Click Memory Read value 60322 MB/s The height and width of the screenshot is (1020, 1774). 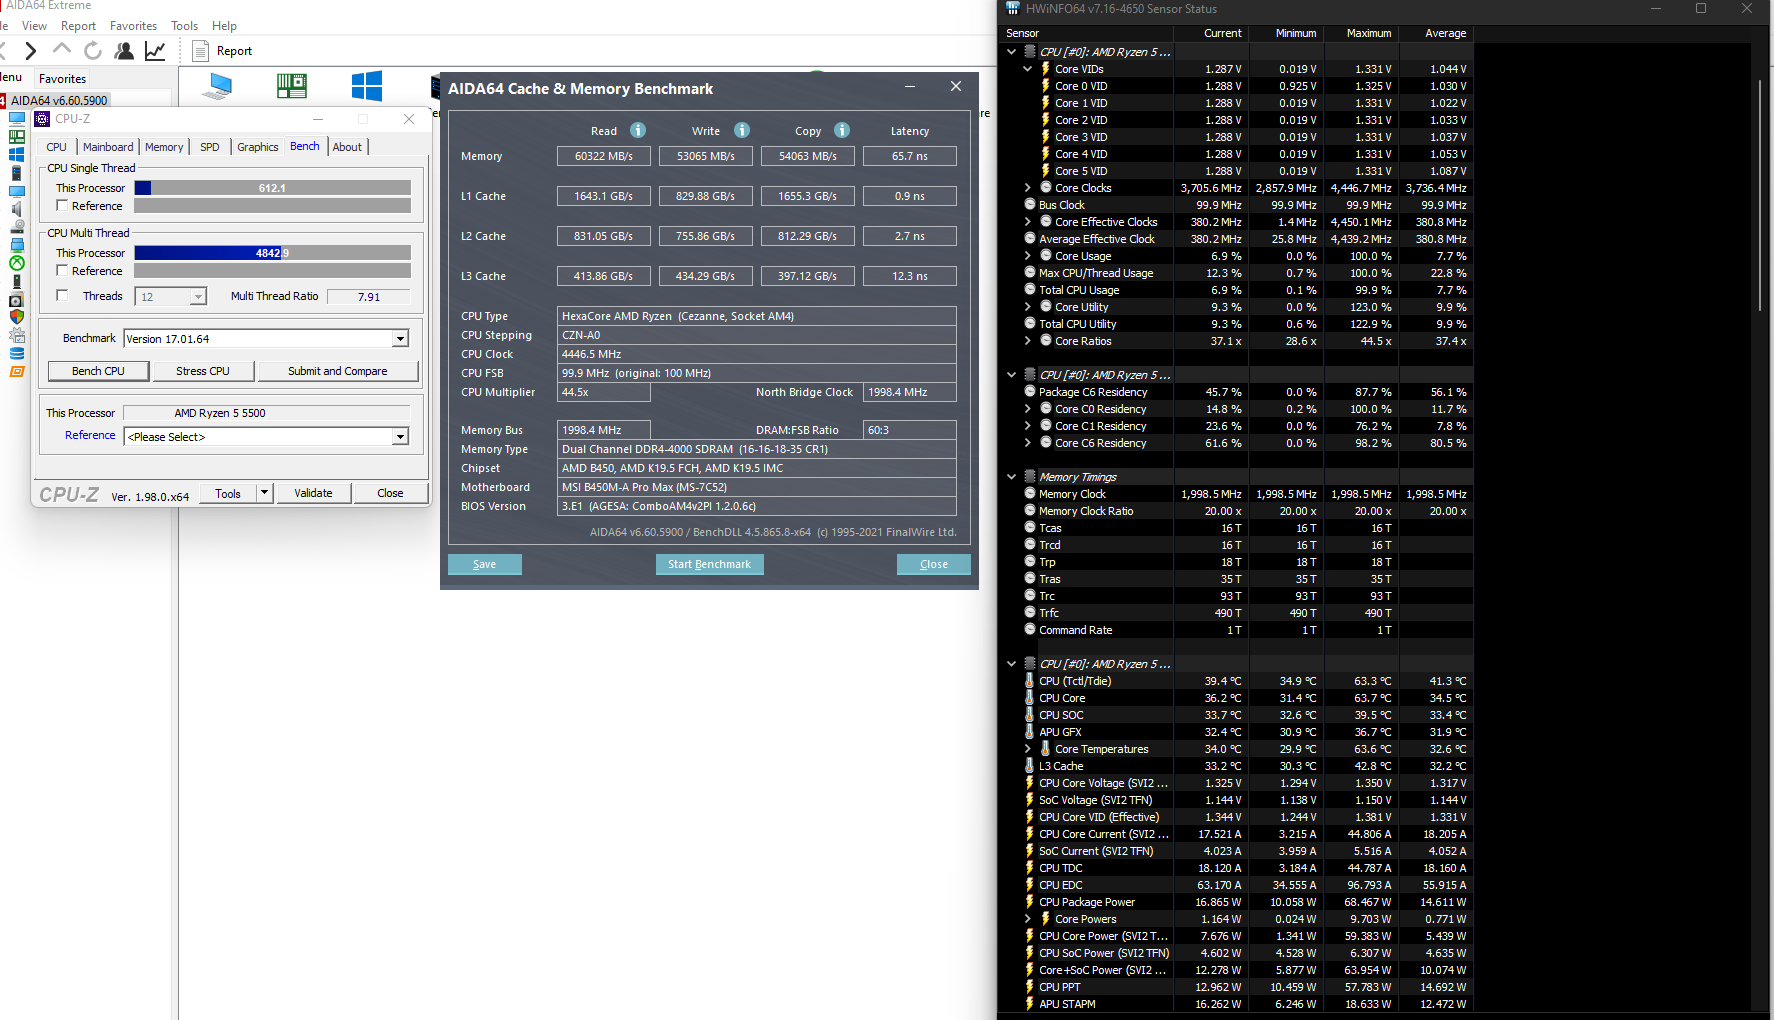point(603,156)
